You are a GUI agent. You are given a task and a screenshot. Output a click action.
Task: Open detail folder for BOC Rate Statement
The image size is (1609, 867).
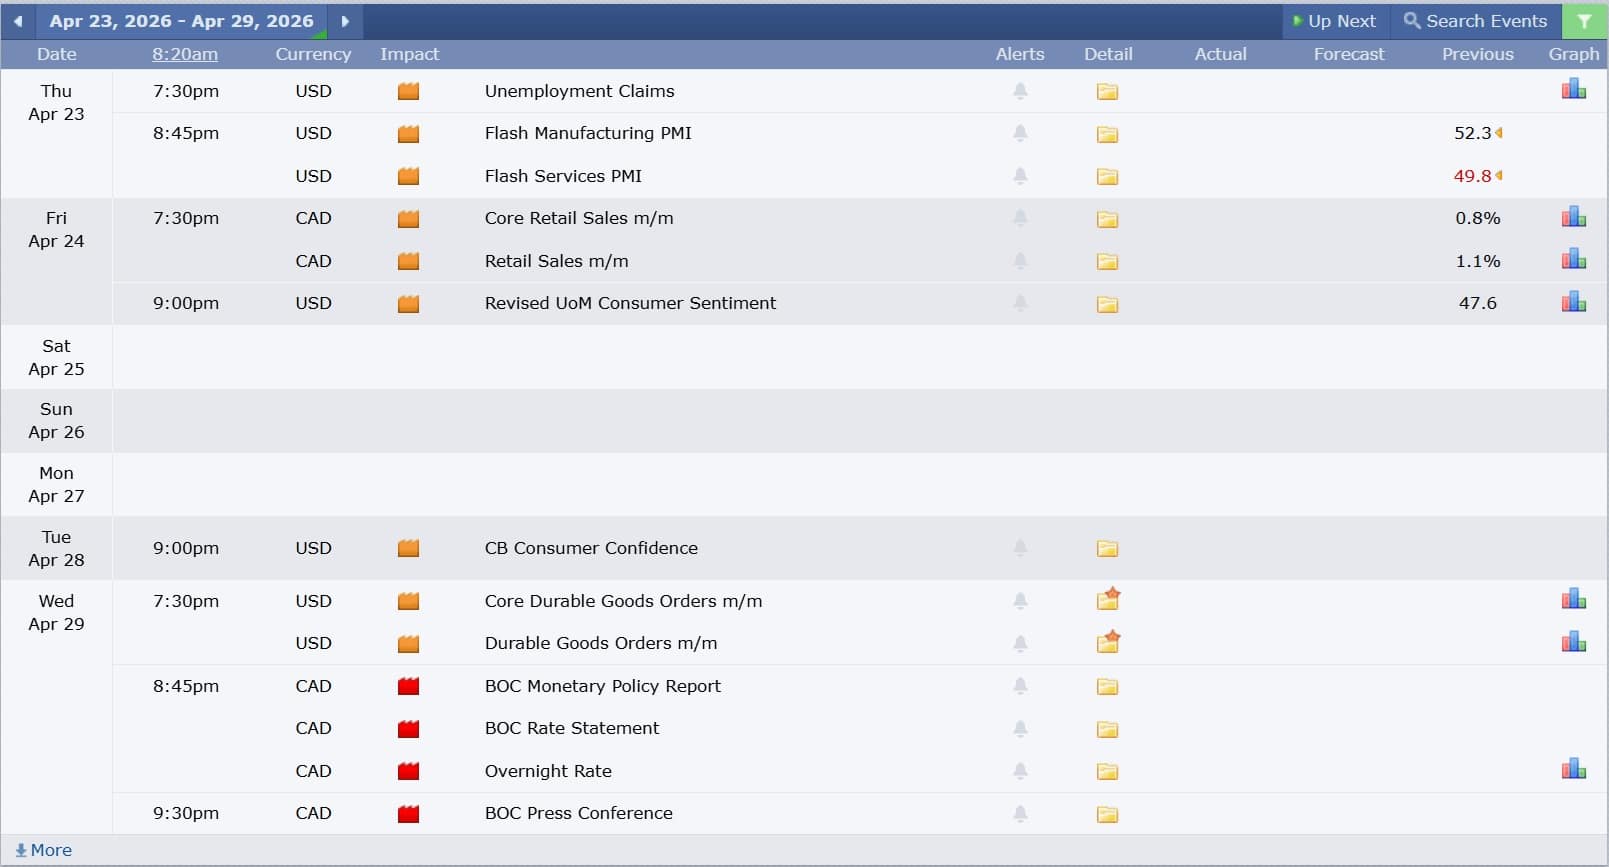coord(1107,729)
